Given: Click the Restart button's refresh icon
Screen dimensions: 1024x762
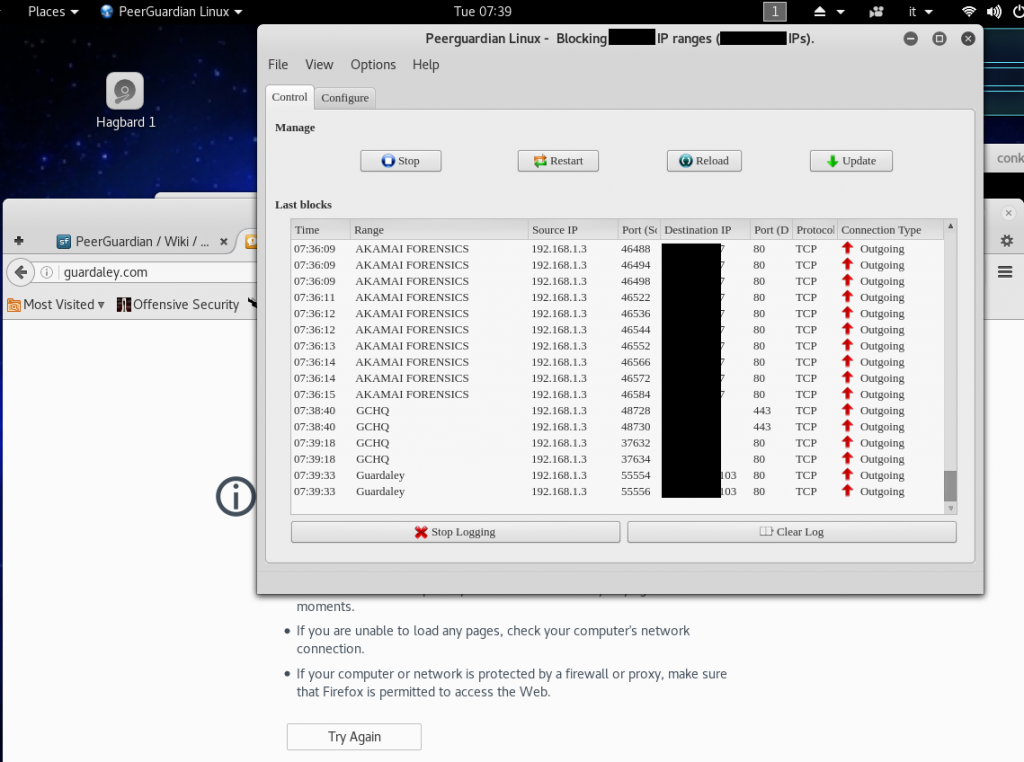Looking at the screenshot, I should pyautogui.click(x=540, y=161).
